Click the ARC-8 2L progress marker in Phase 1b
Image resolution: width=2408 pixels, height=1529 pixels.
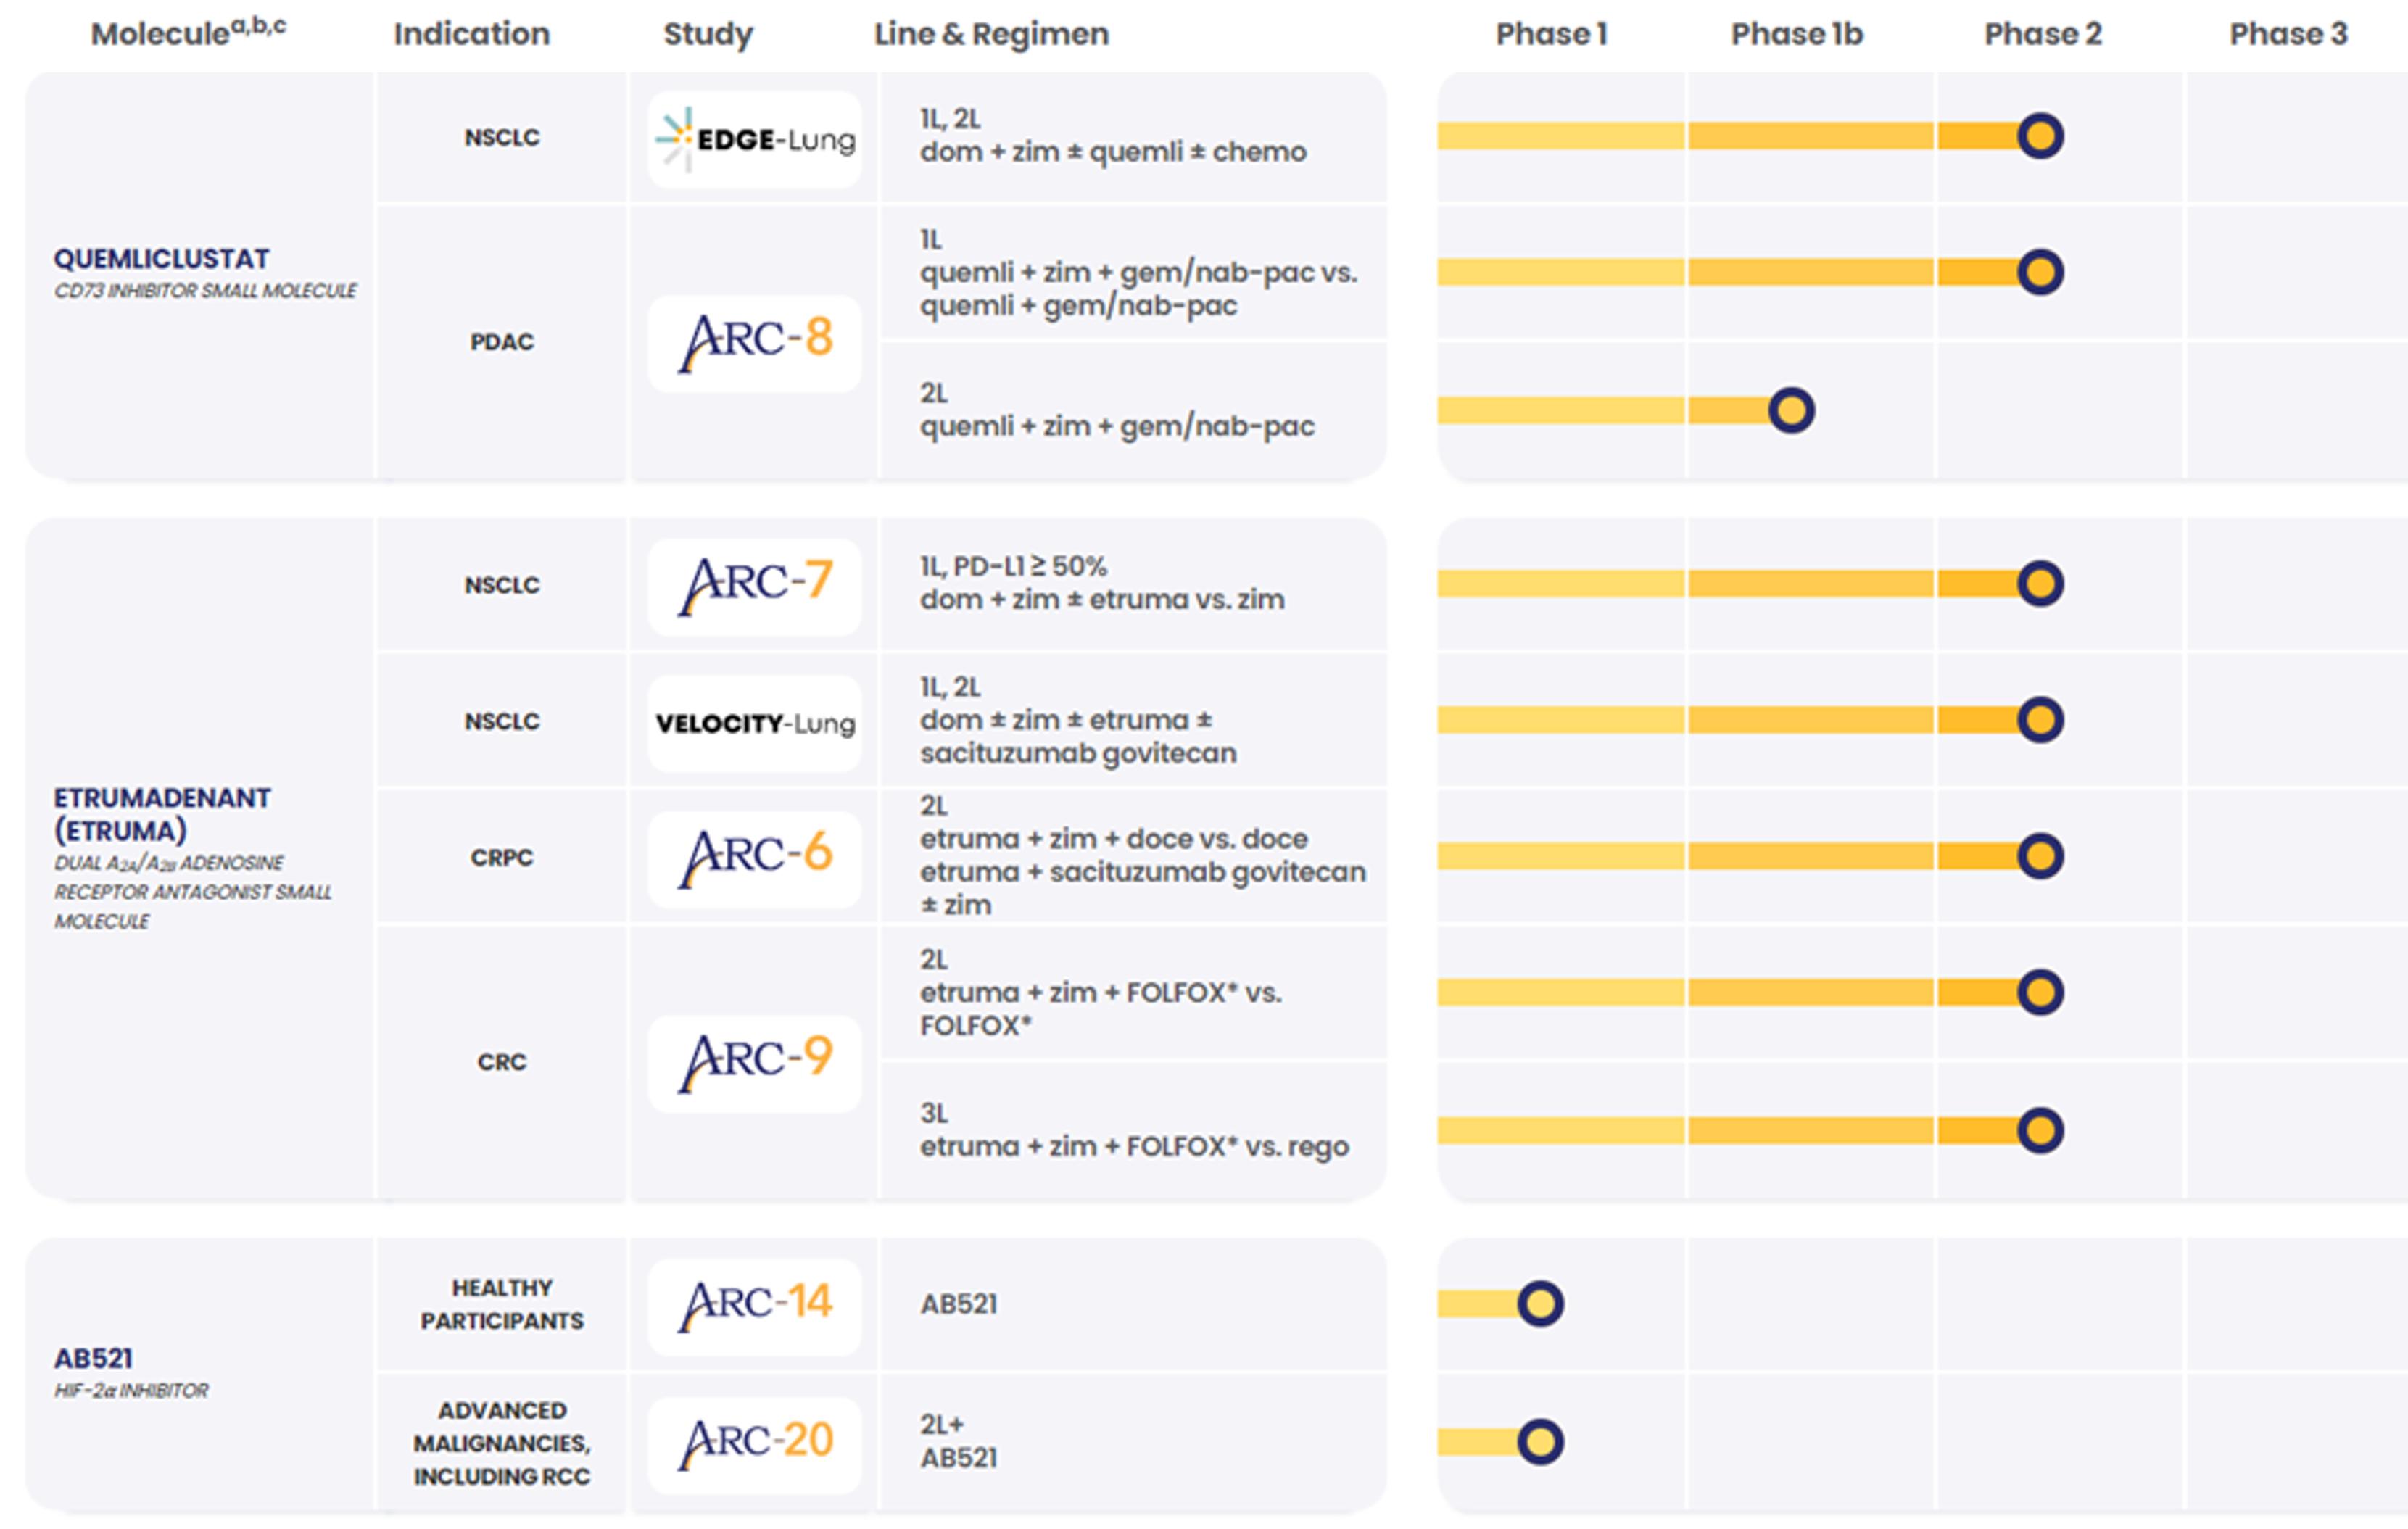1791,410
